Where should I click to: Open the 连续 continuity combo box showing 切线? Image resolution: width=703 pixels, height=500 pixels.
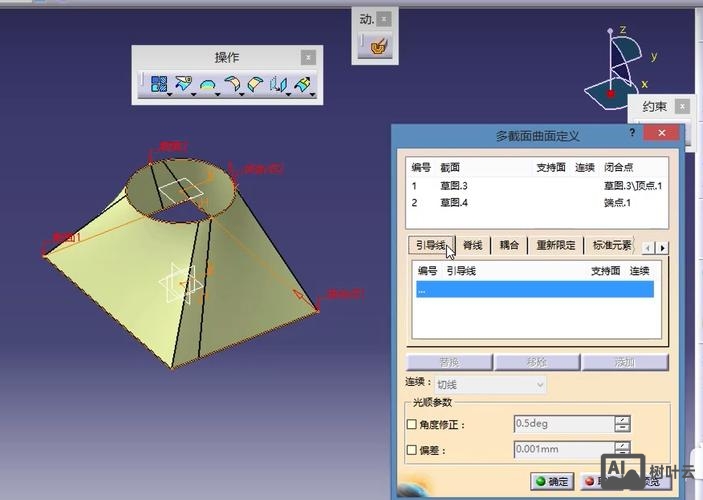point(490,384)
